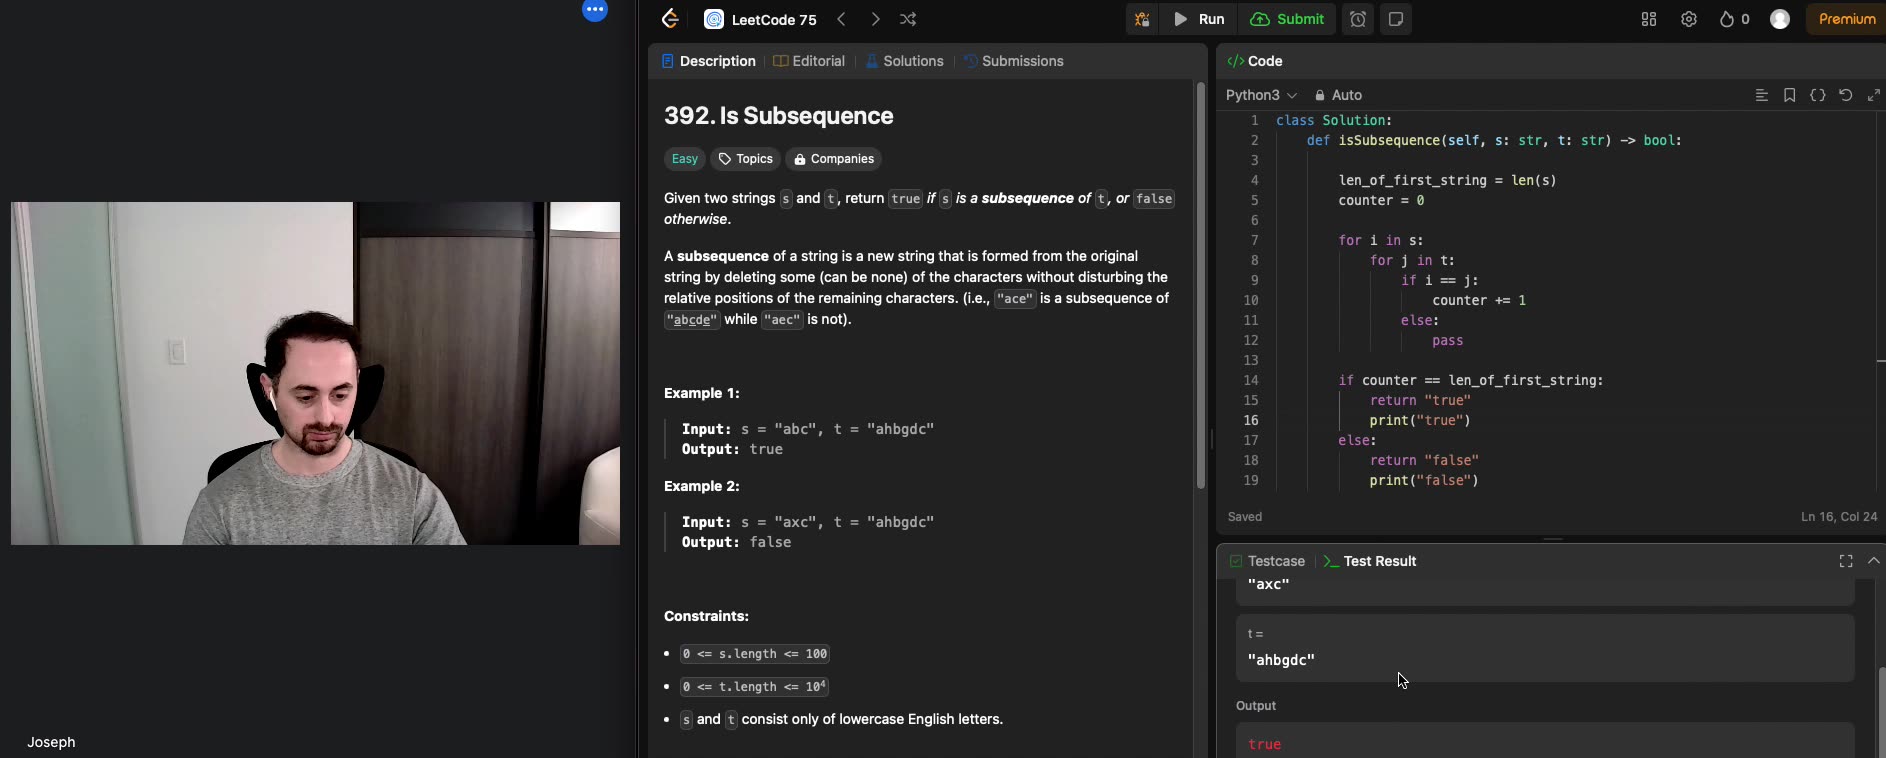
Task: Expand the code editor fullscreen icon
Action: (x=1874, y=95)
